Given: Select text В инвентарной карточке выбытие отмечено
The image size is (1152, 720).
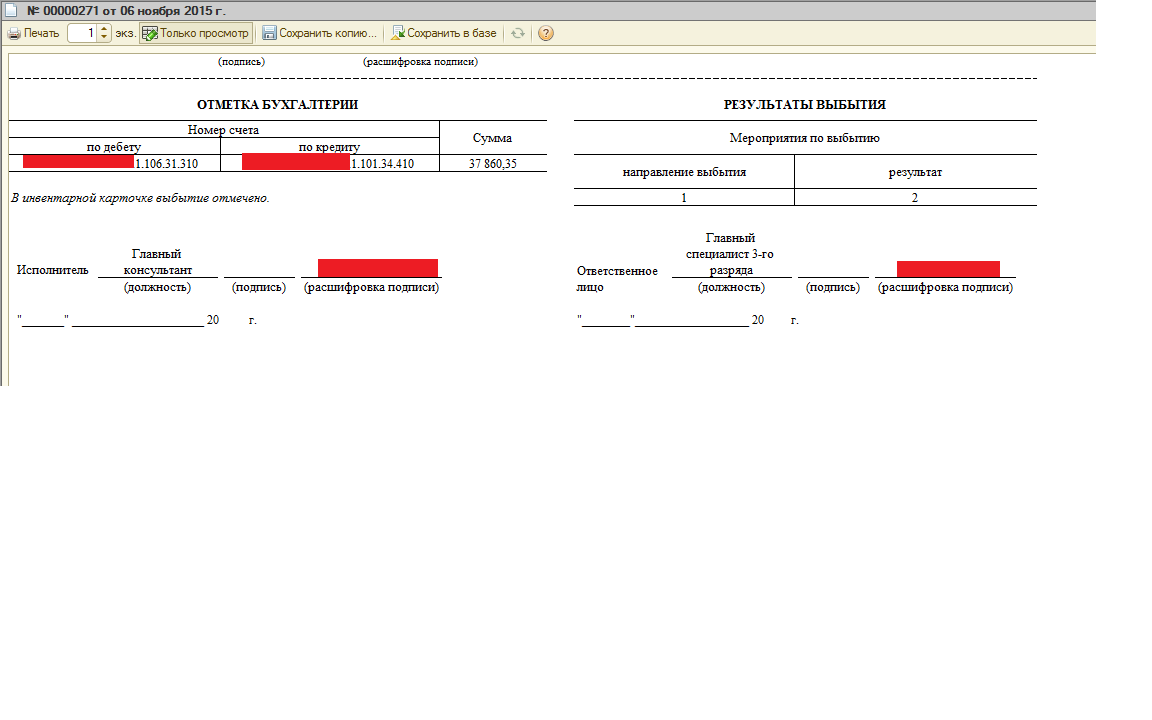Looking at the screenshot, I should pos(140,198).
